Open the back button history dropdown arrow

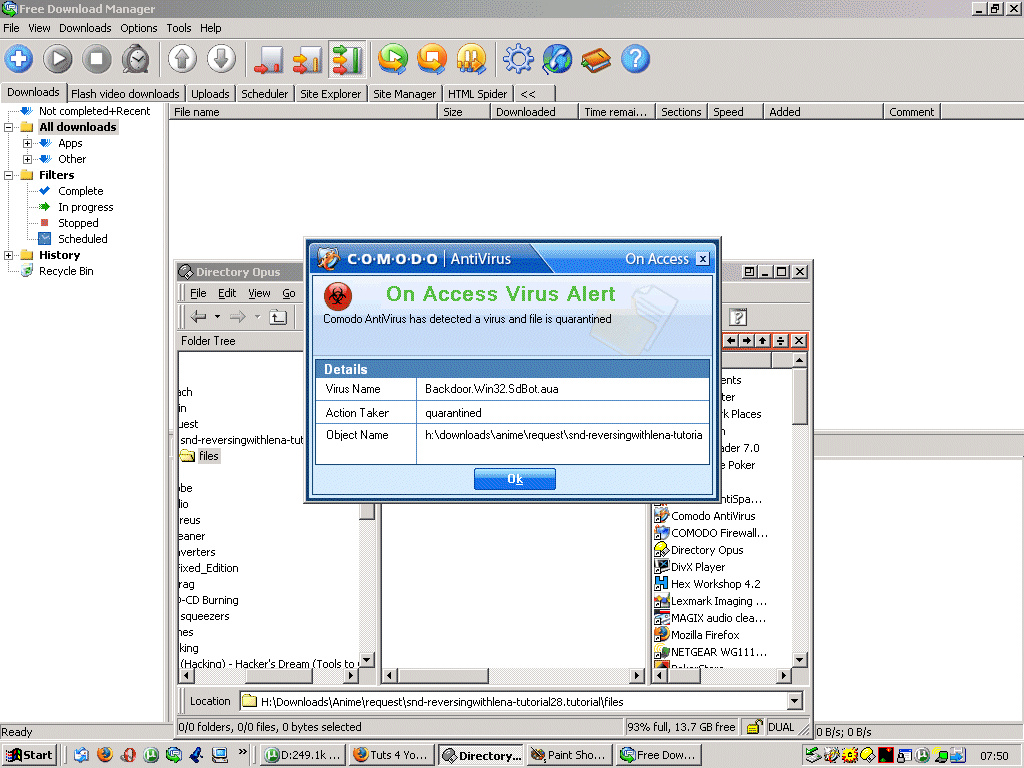(x=217, y=317)
